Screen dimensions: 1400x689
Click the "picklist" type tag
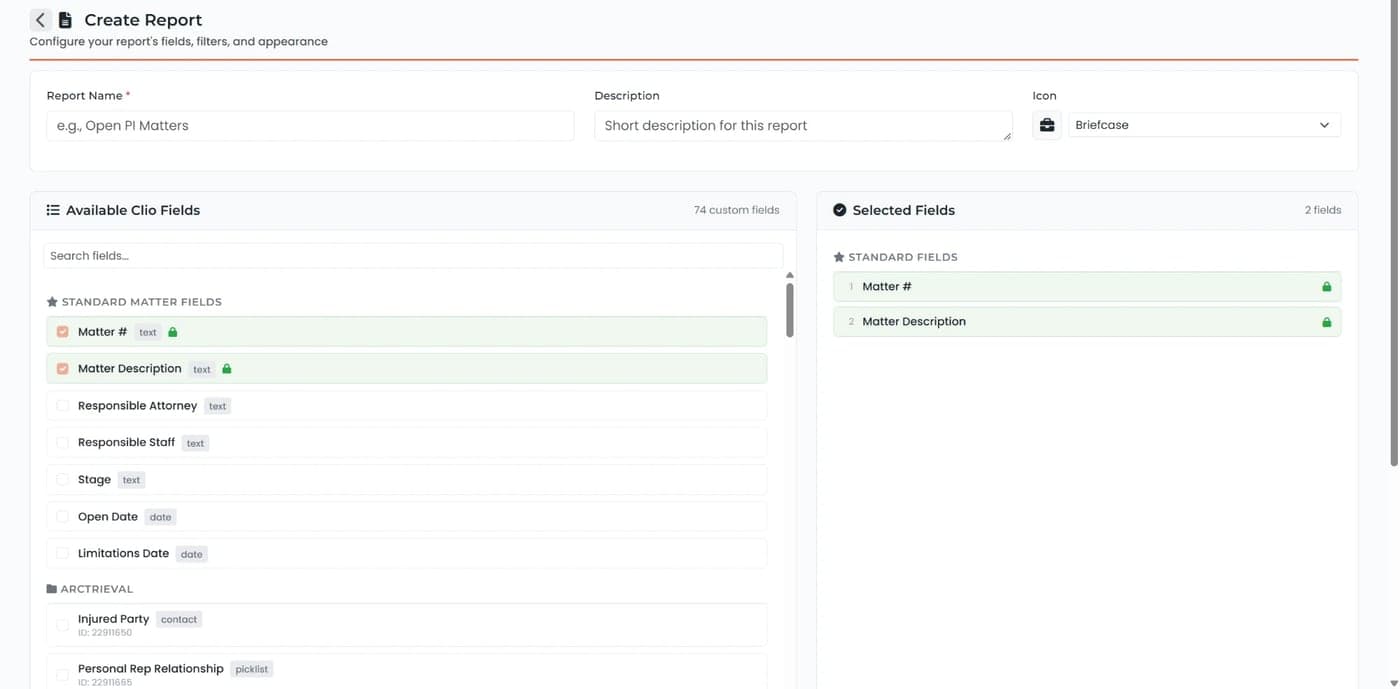251,669
